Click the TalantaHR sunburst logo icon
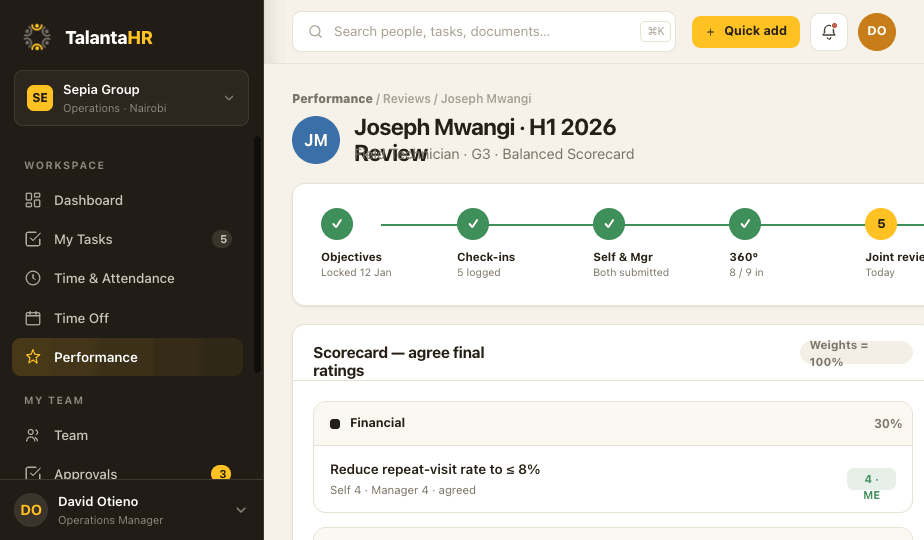The width and height of the screenshot is (924, 540). pos(37,37)
